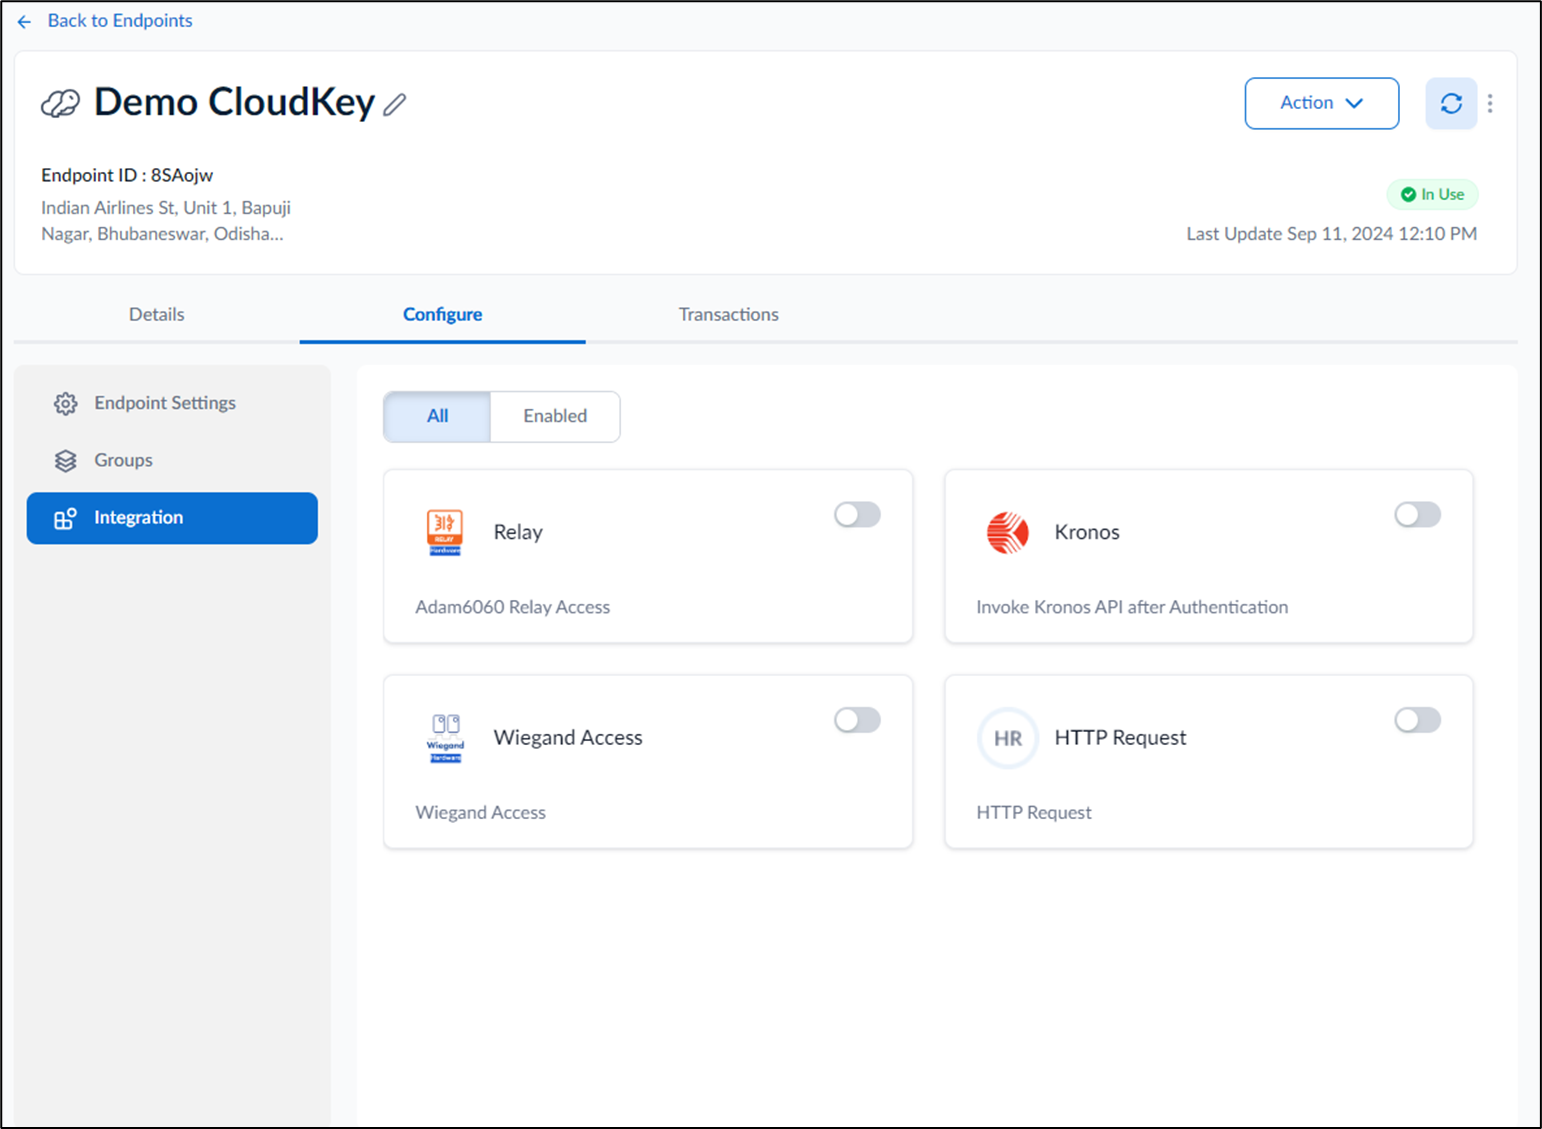Image resolution: width=1542 pixels, height=1129 pixels.
Task: Click the Adam6060 Relay Access description
Action: click(x=512, y=607)
